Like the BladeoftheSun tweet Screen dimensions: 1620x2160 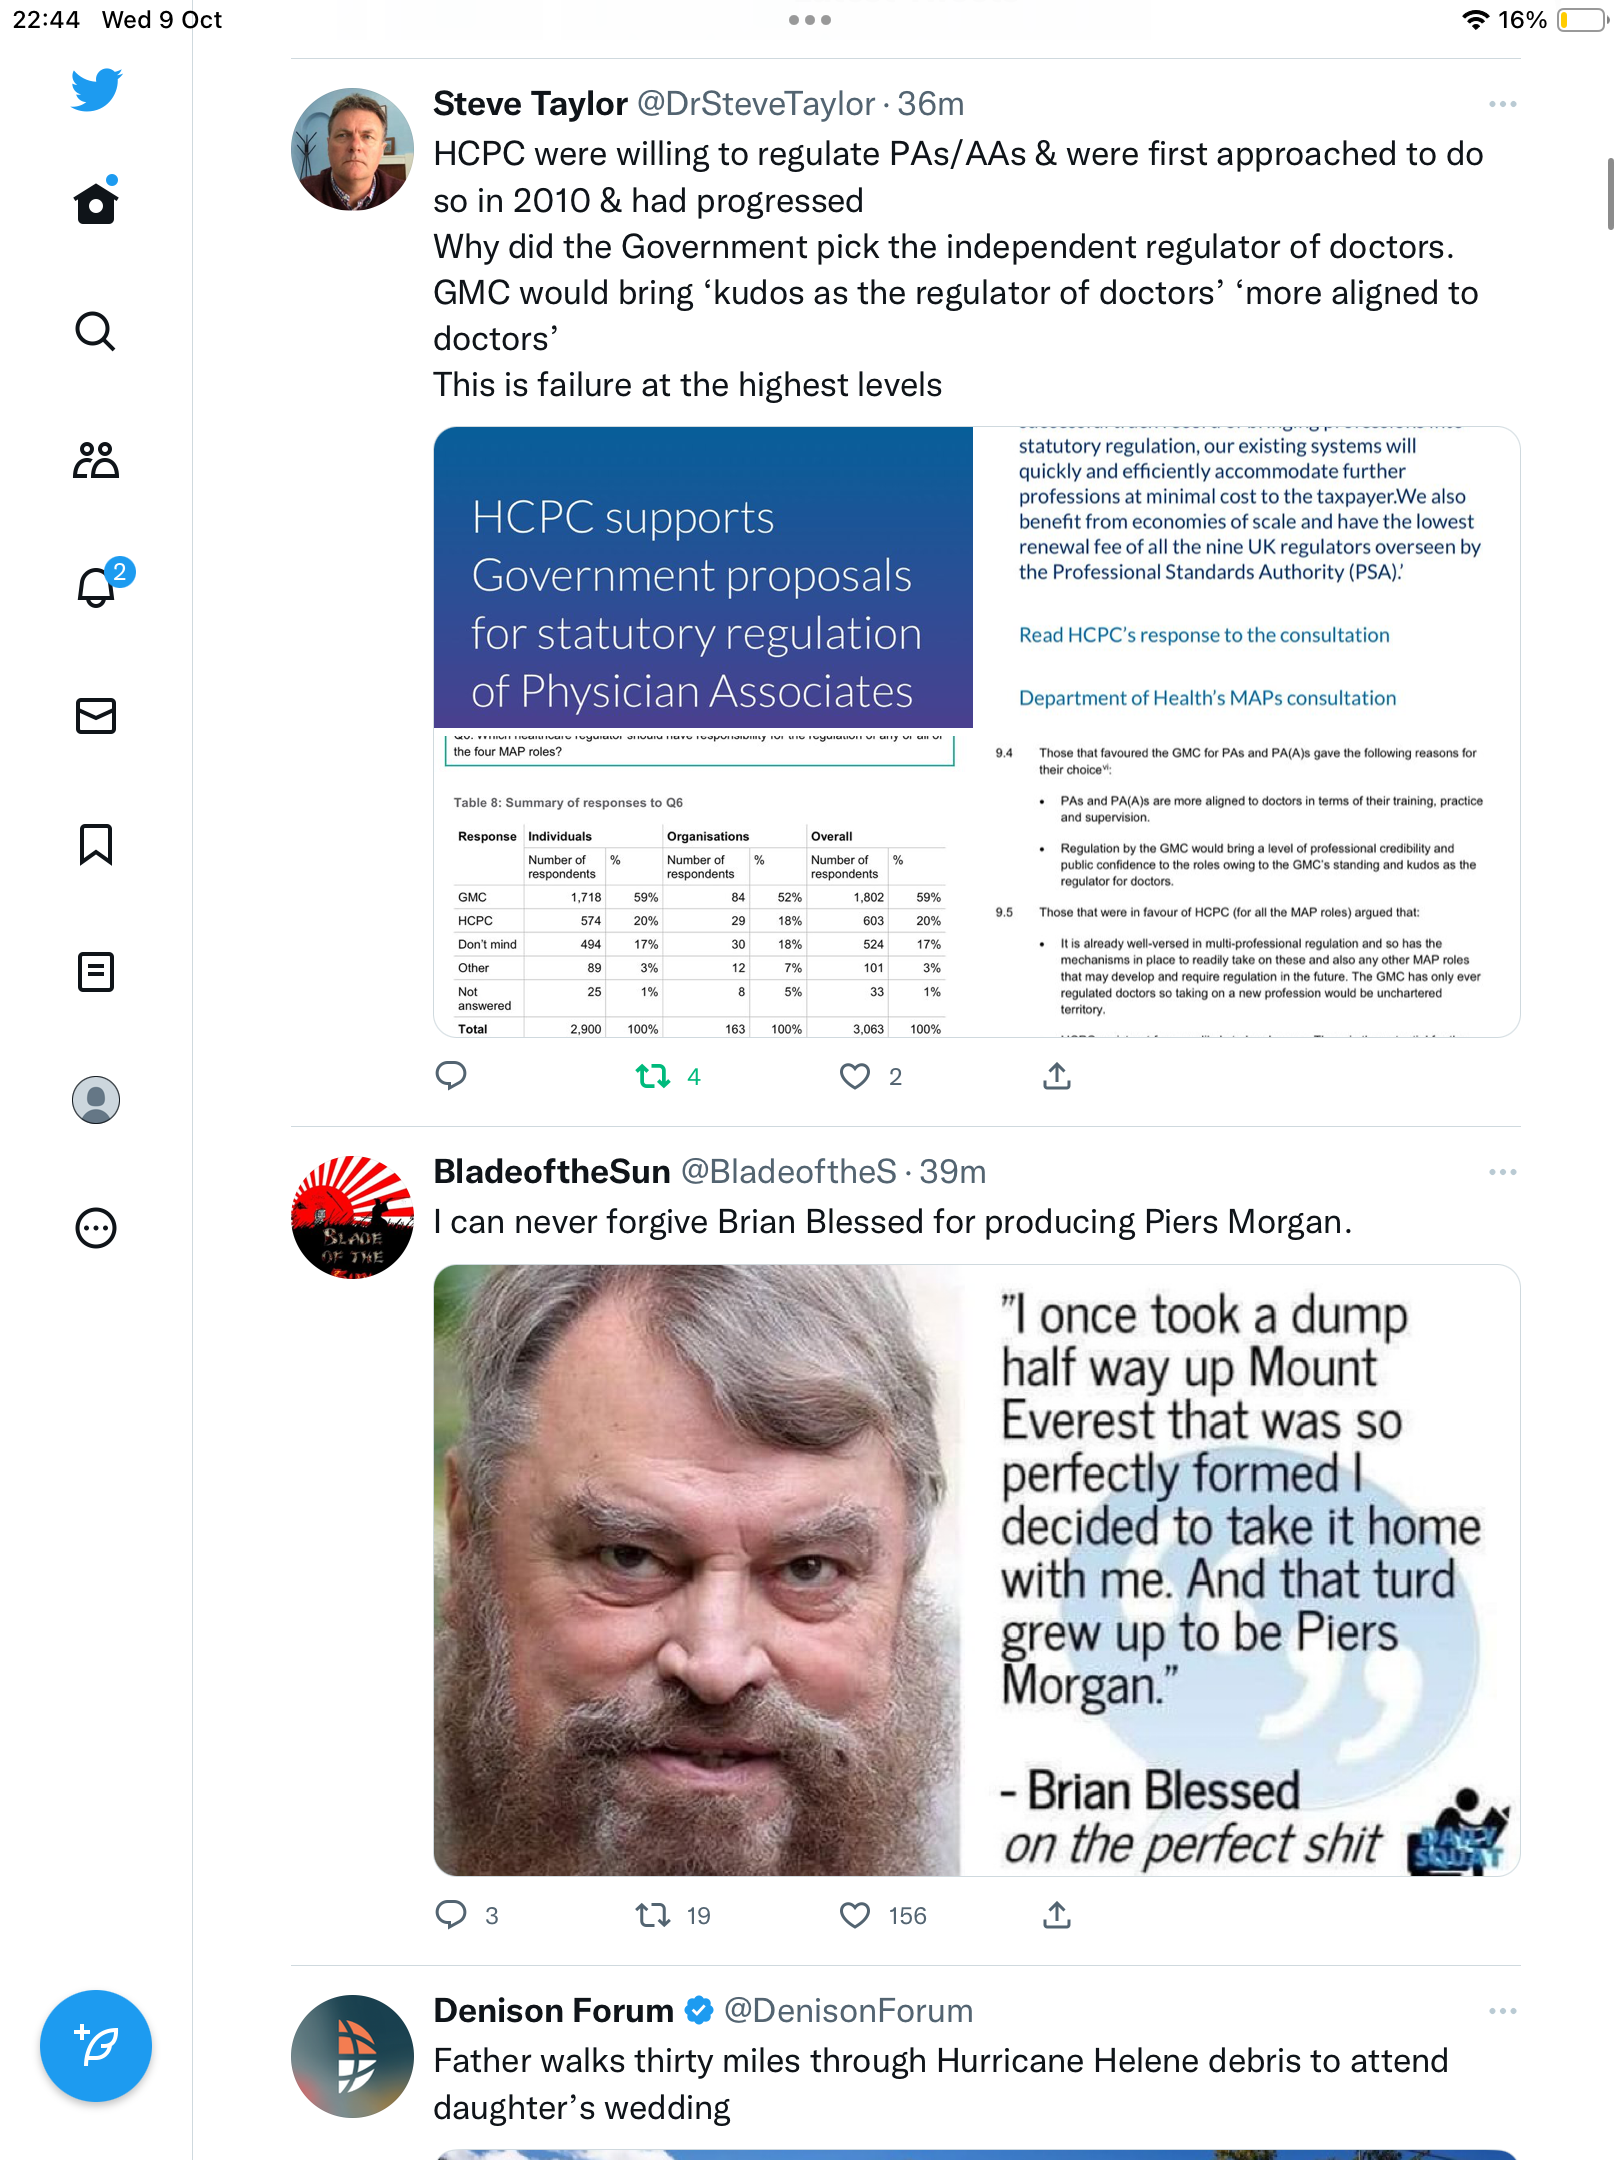point(855,1915)
